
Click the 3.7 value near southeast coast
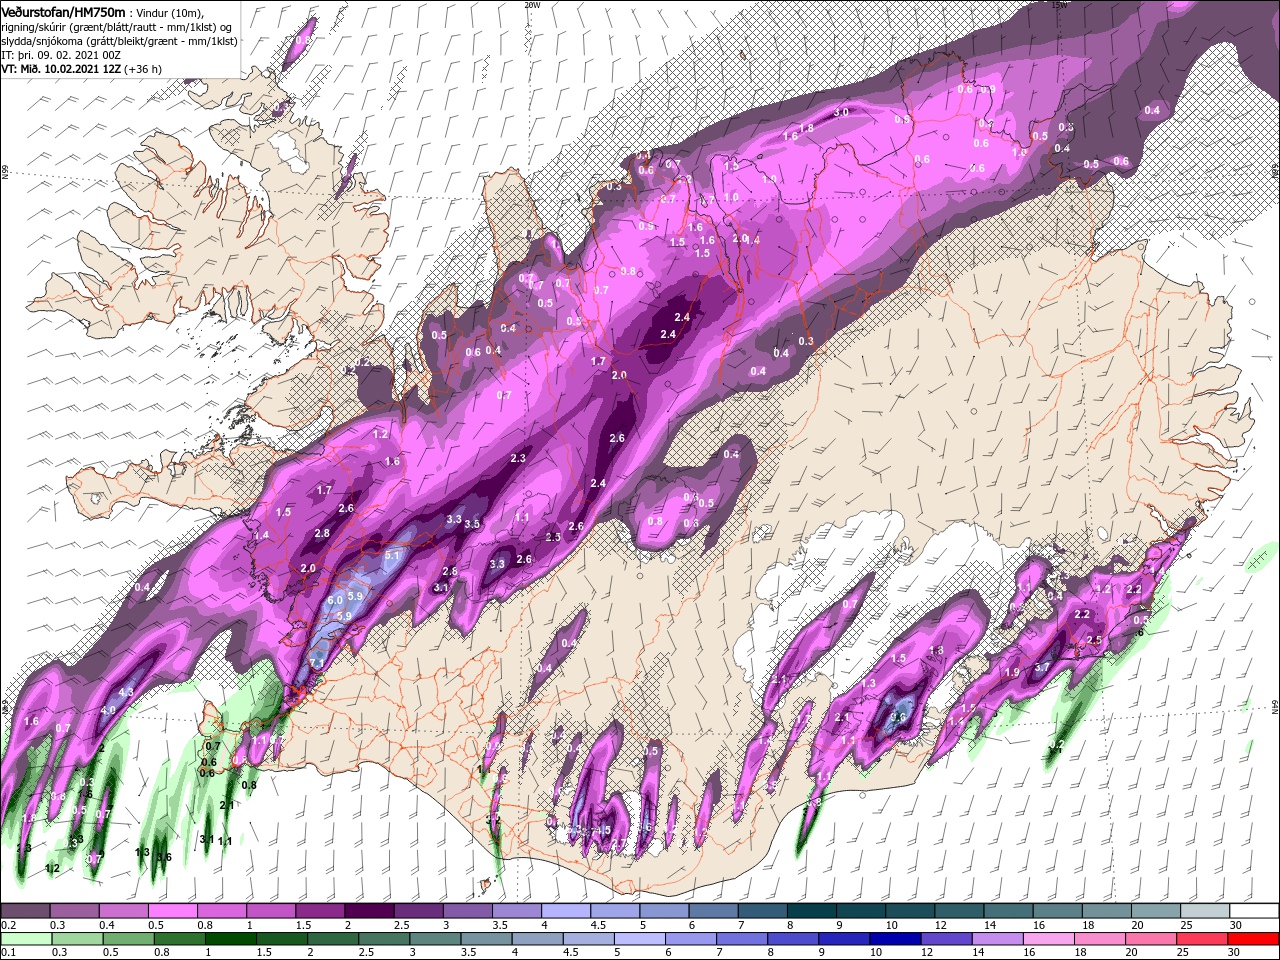1041,668
